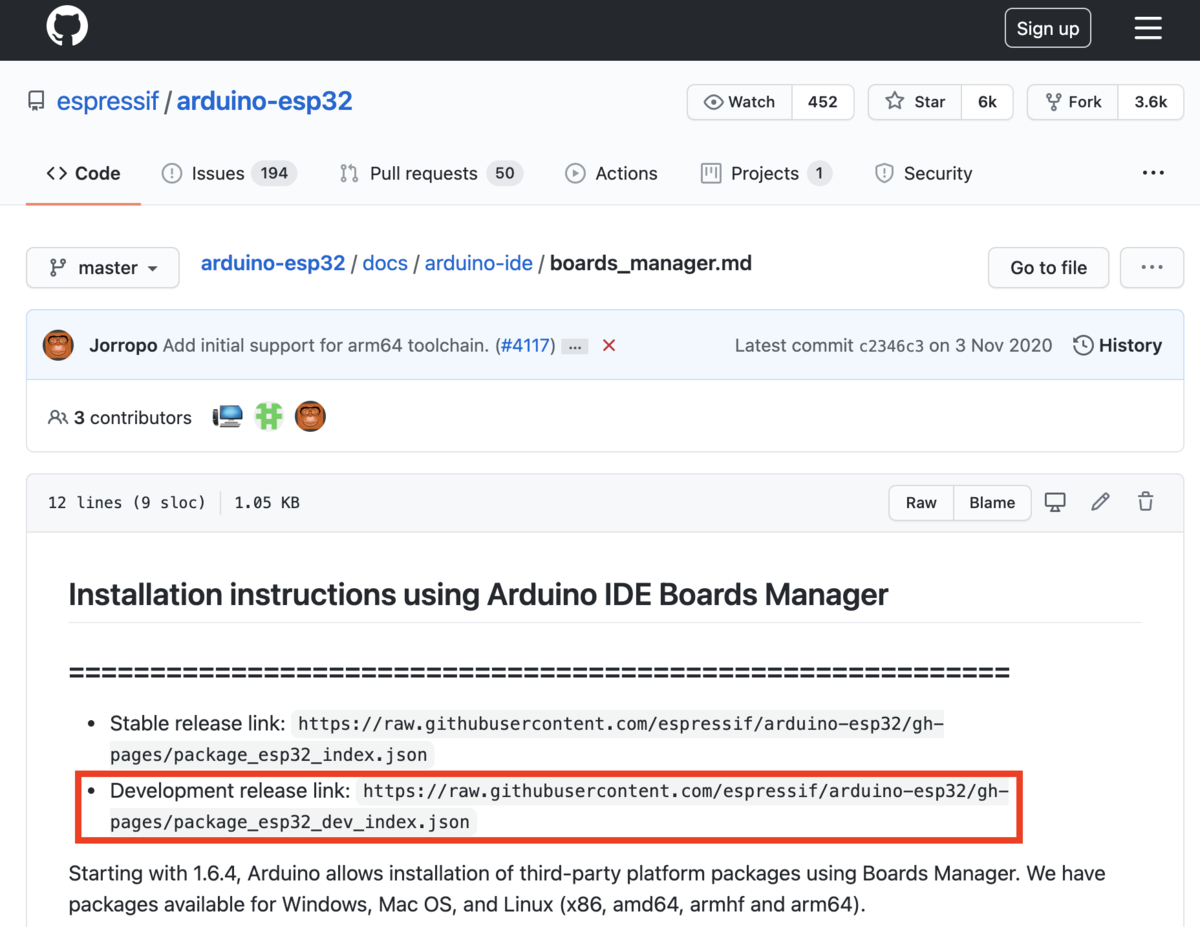Image resolution: width=1200 pixels, height=927 pixels.
Task: Click the Raw button
Action: click(921, 503)
